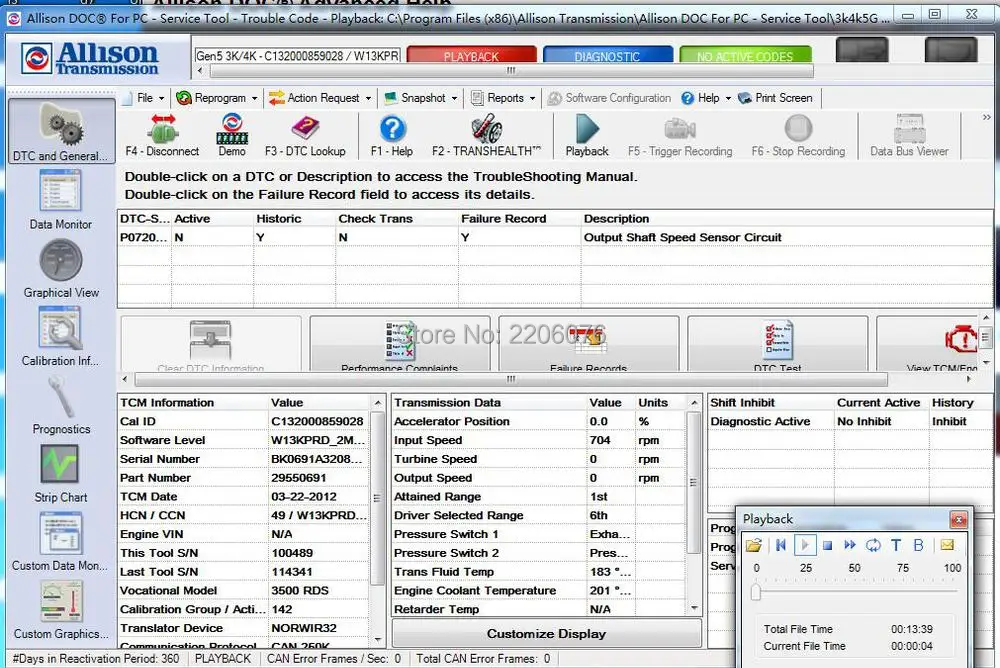
Task: Open the Help dropdown menu
Action: point(706,98)
